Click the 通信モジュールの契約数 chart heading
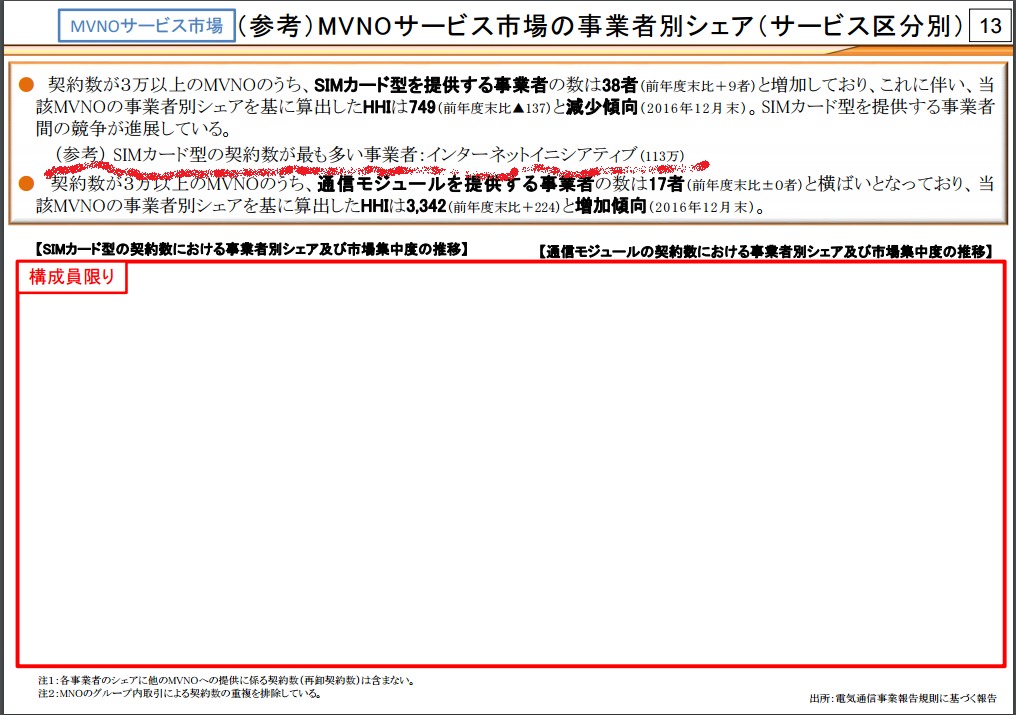Screen dimensions: 1016x715 pos(764,250)
